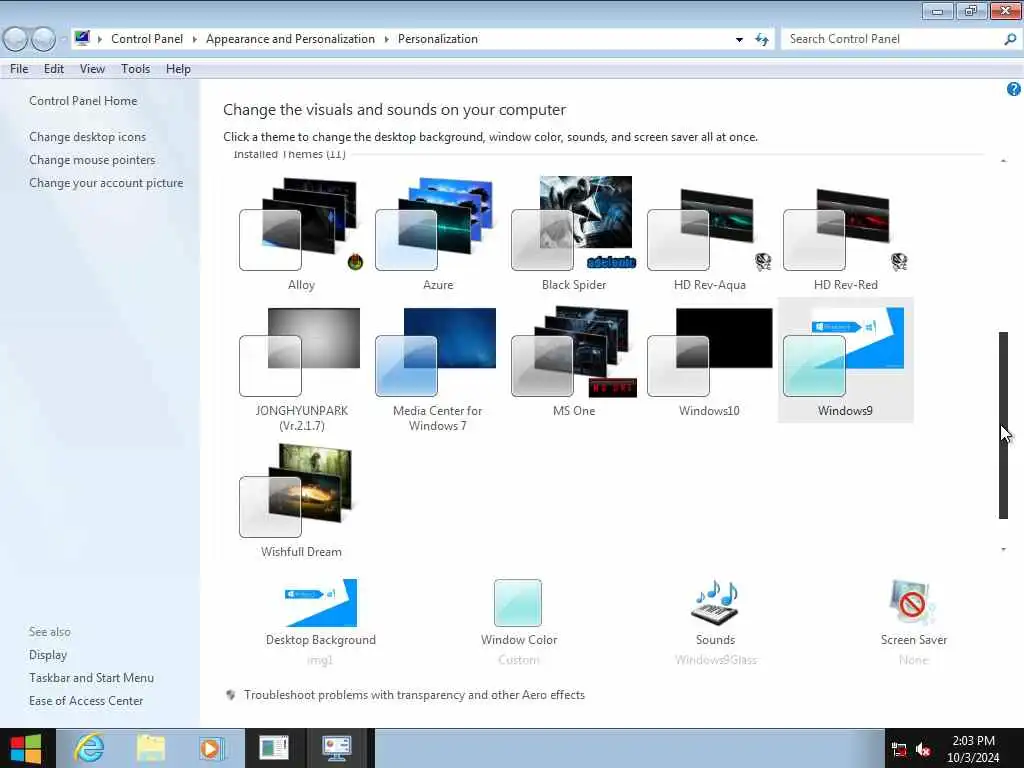The image size is (1024, 768).
Task: Click the themes list scrollbar thumb
Action: pos(1004,425)
